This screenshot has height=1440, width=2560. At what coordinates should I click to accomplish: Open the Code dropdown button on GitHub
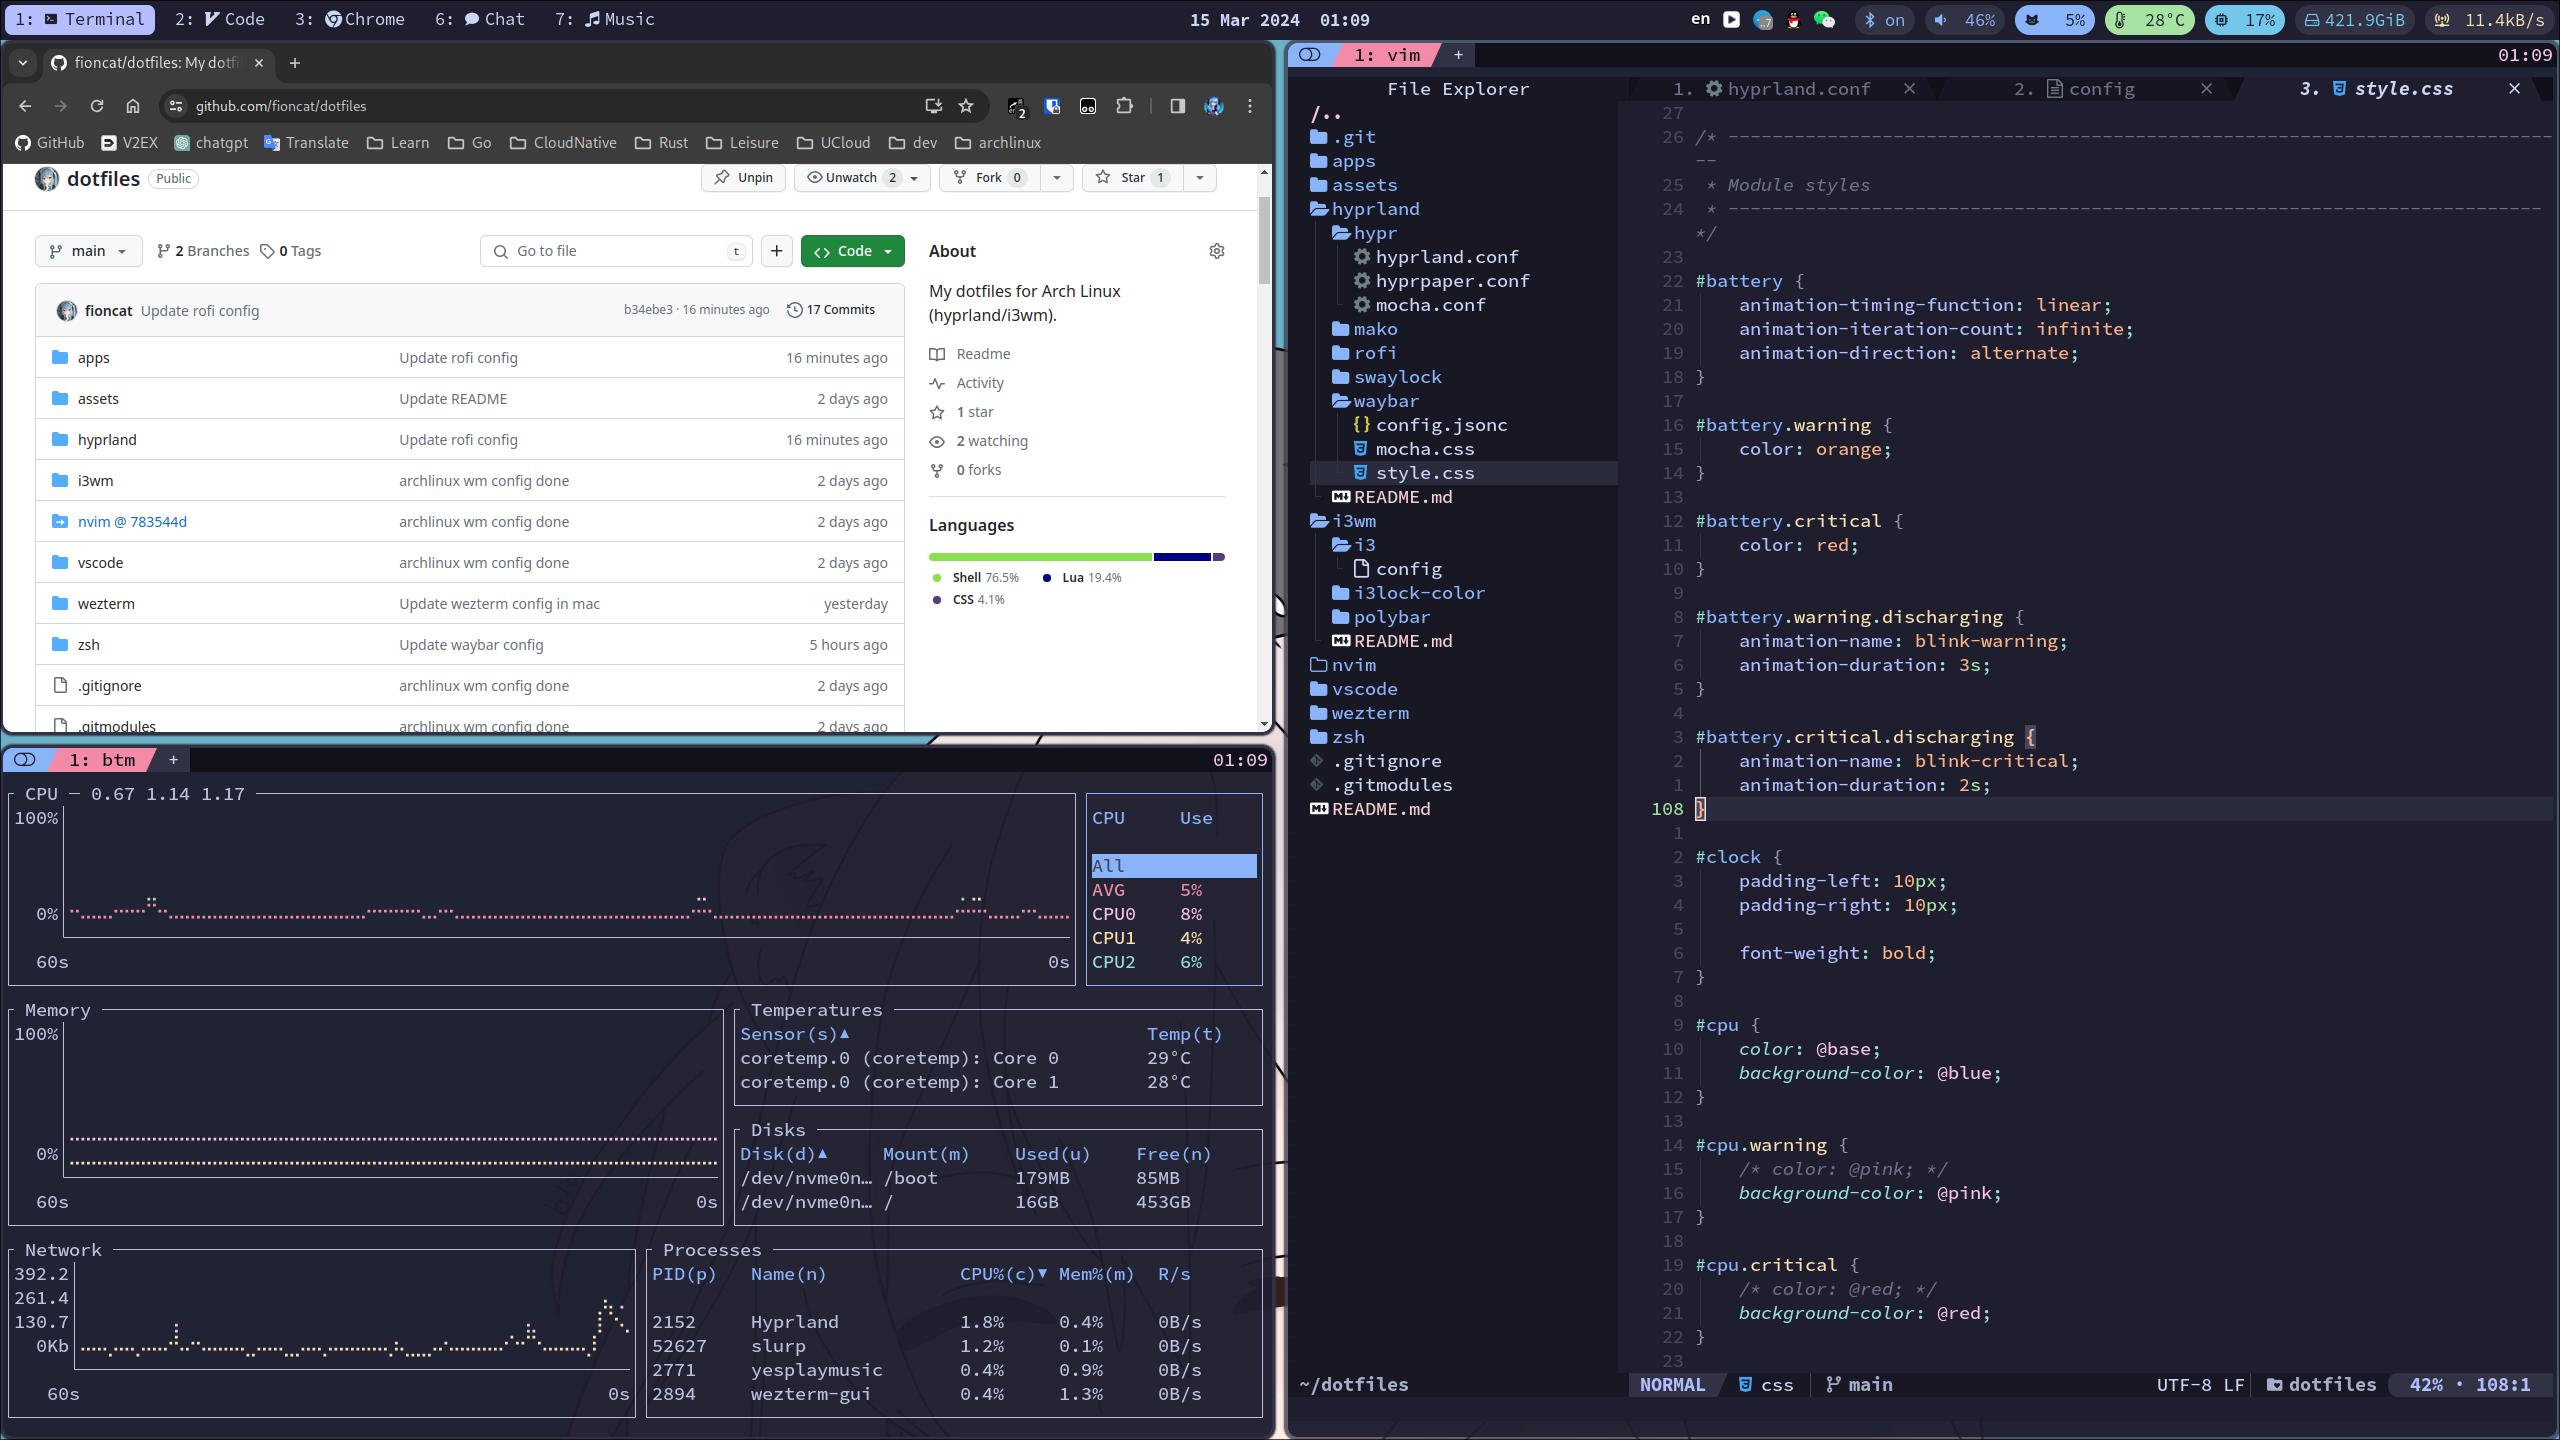[851, 250]
